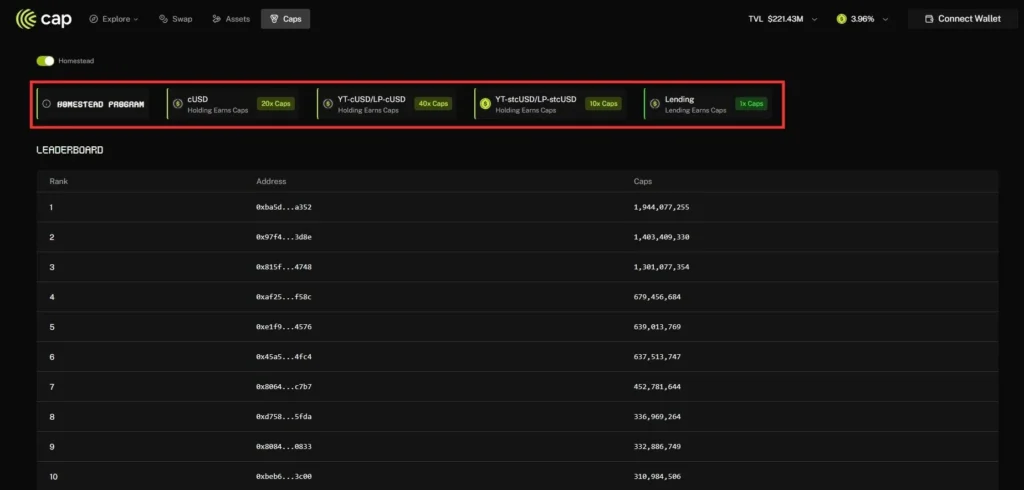Click the cUSD coin icon
Screen dimensions: 1024x490
click(x=178, y=104)
